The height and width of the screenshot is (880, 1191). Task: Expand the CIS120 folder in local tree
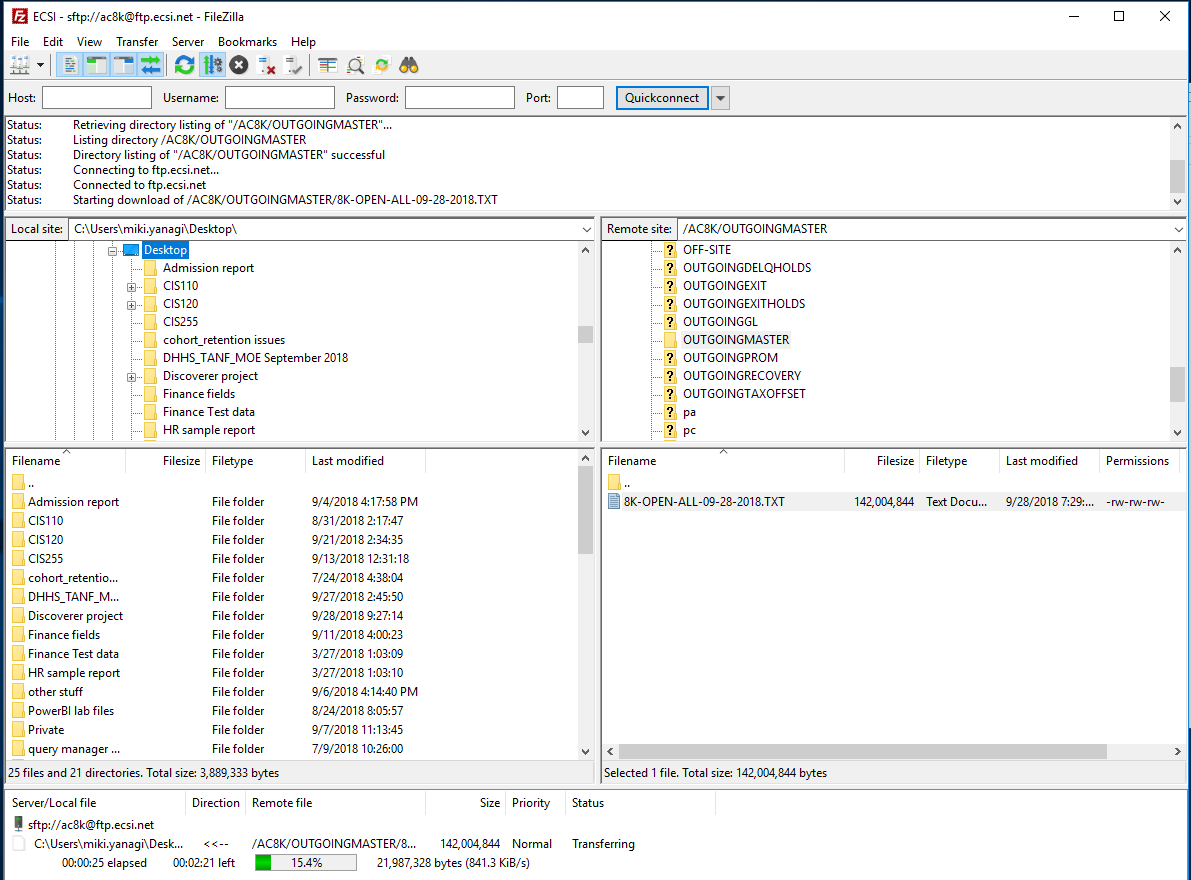coord(131,305)
